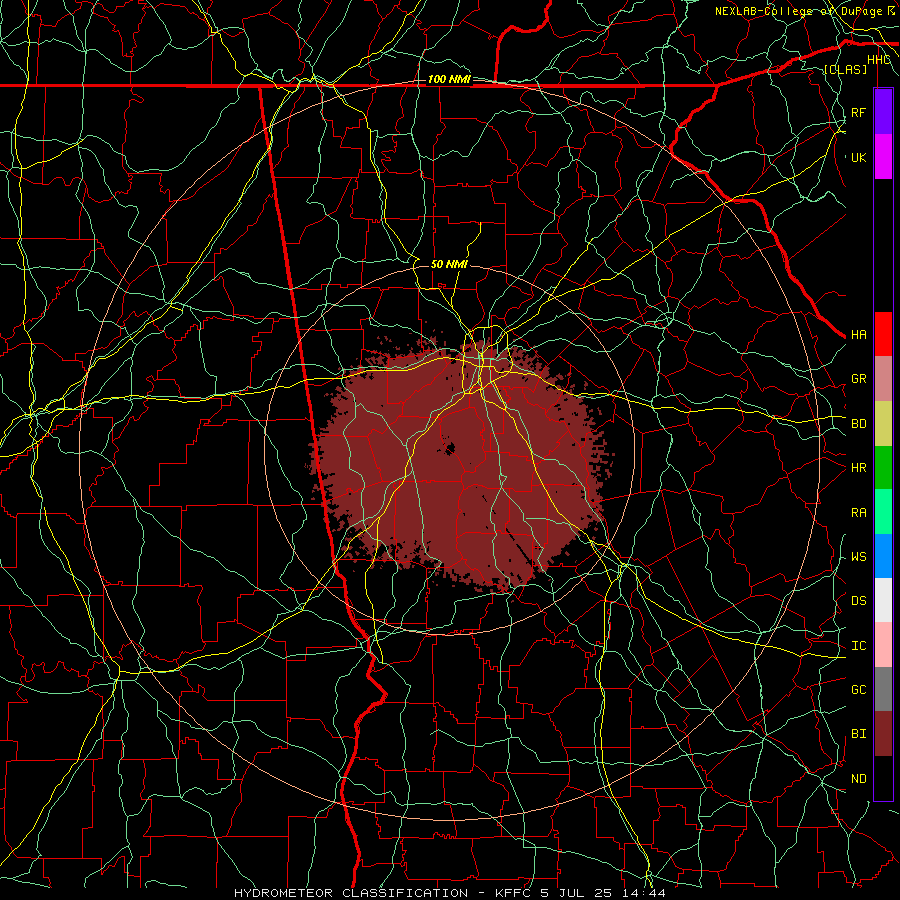
Task: Click the mint green RA legend swatch
Action: (x=883, y=512)
